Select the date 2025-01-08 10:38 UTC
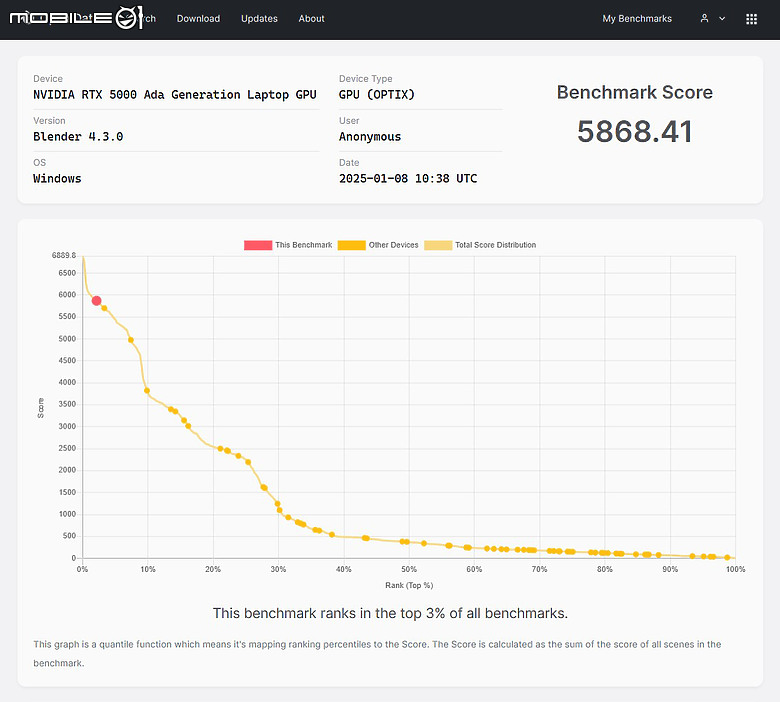The width and height of the screenshot is (780, 702). click(408, 178)
